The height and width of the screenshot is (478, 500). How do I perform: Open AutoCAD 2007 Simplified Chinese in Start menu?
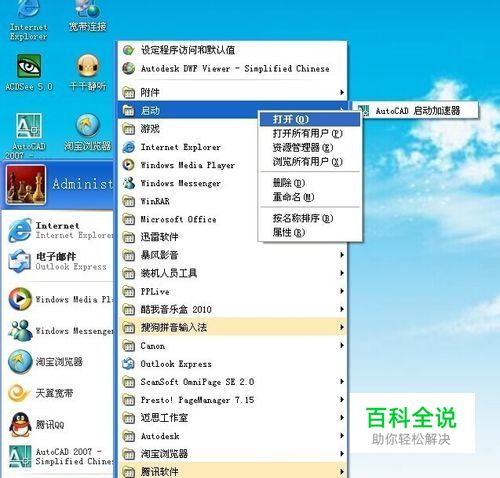pos(60,456)
